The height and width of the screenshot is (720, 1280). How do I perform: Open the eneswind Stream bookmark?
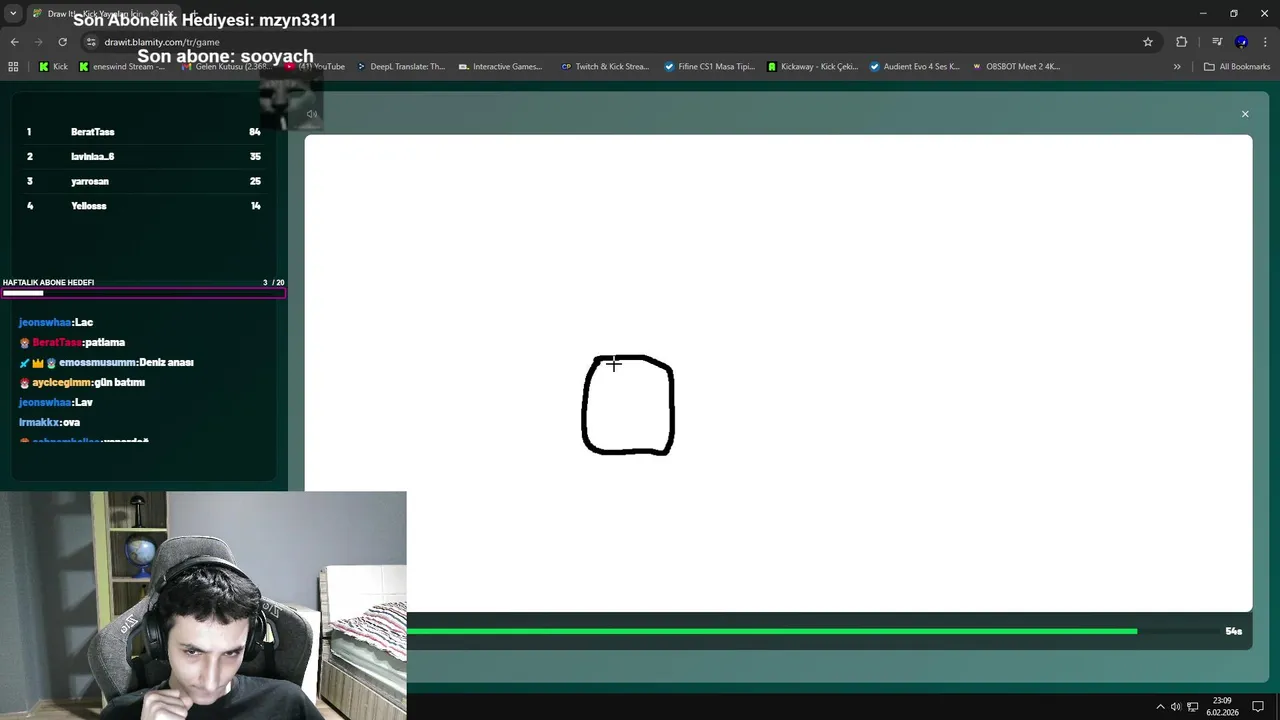tap(122, 67)
